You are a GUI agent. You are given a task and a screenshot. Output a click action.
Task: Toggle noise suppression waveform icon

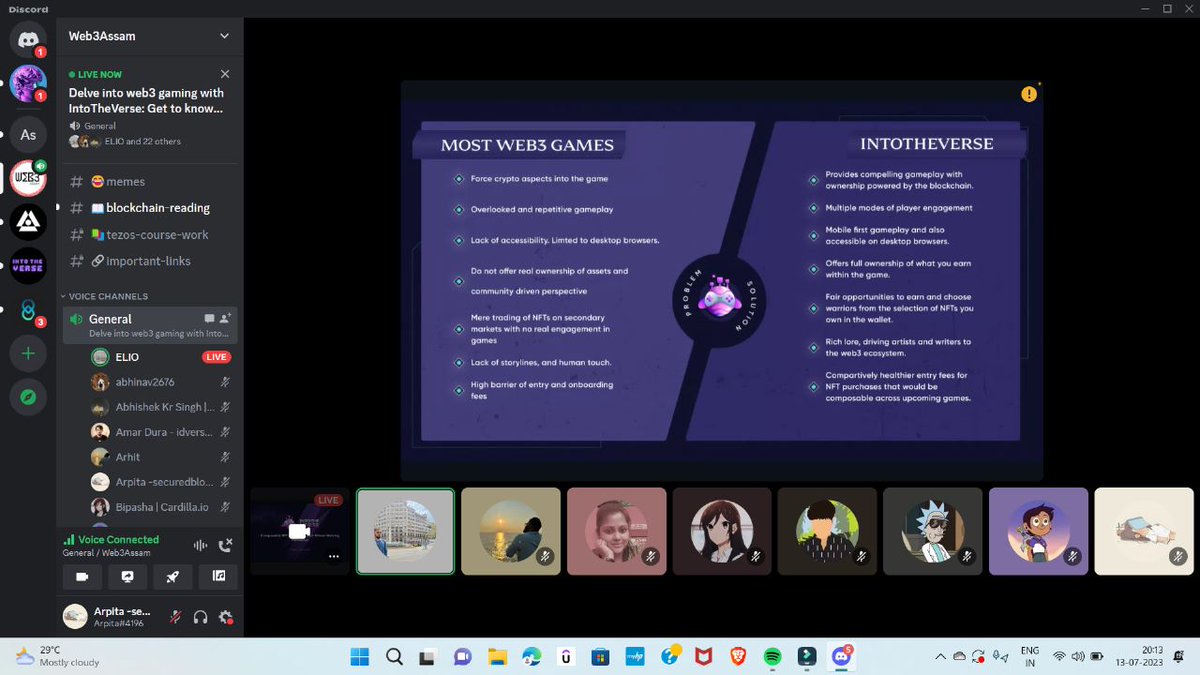pos(201,545)
